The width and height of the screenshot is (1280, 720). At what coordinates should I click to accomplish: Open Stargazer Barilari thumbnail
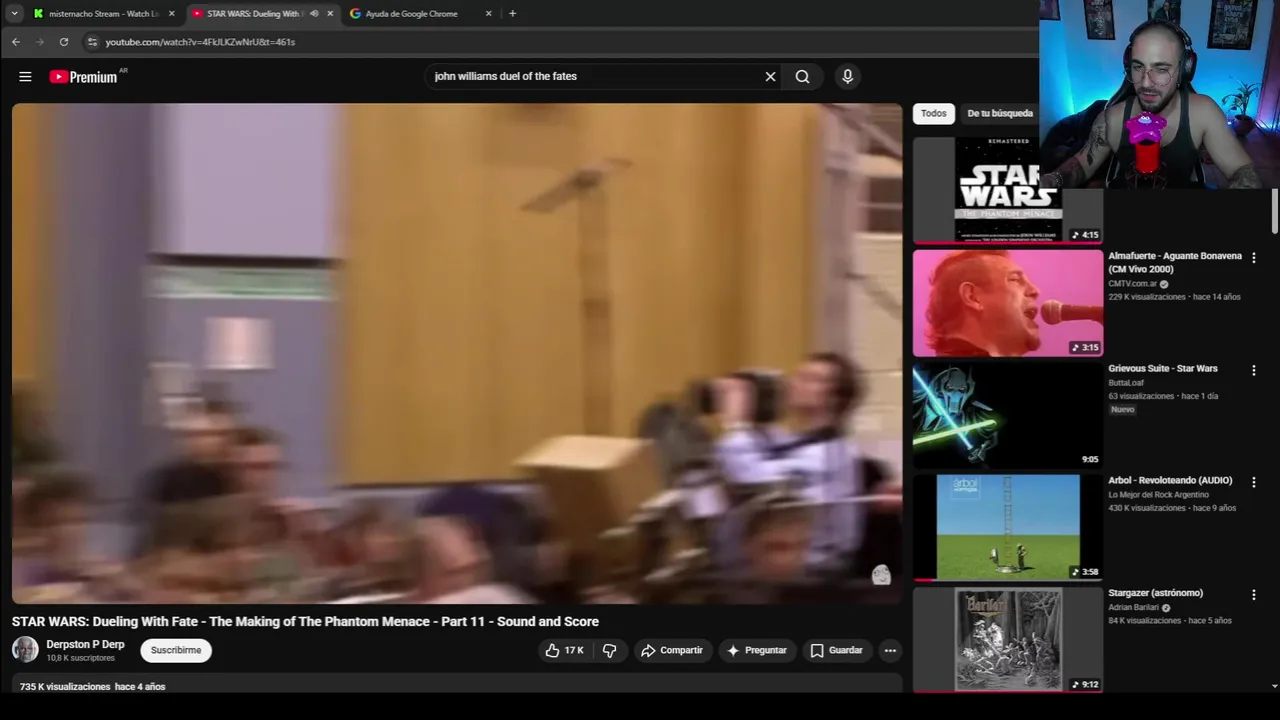(1007, 639)
